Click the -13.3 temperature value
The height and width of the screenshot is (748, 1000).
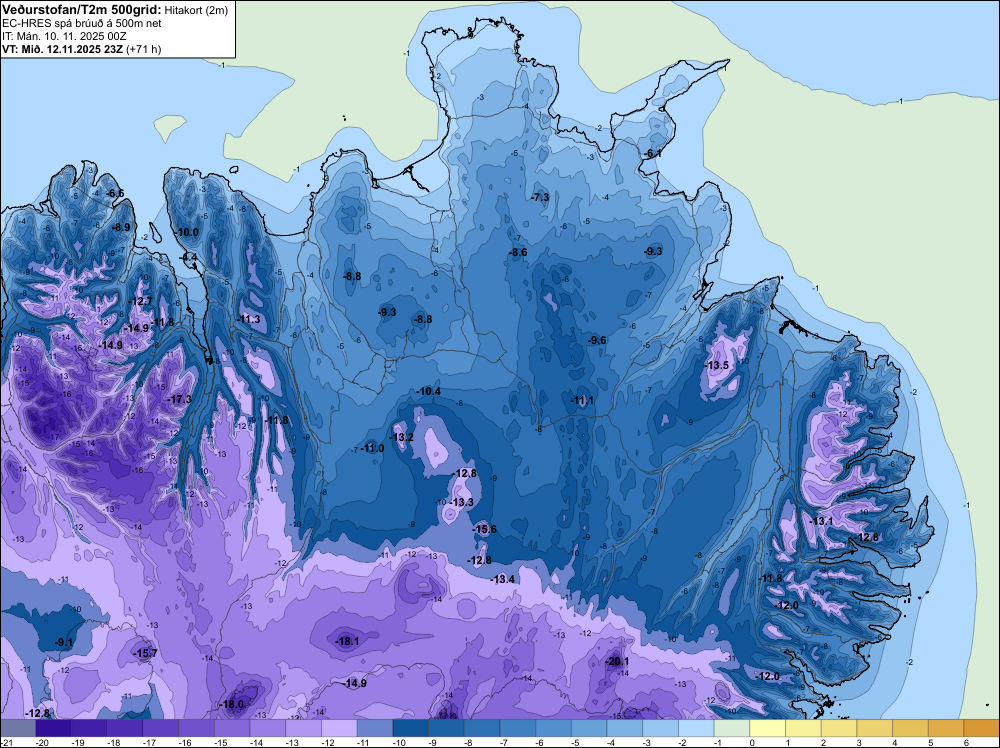(462, 502)
